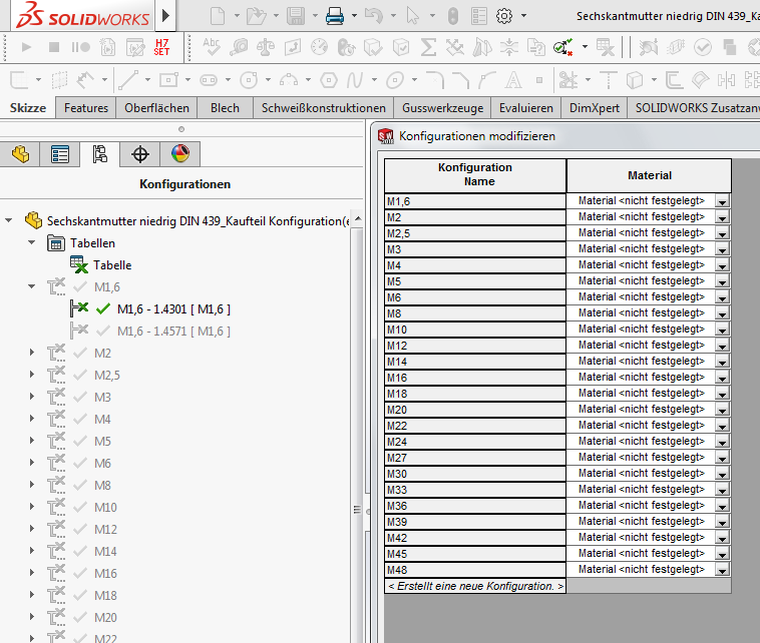This screenshot has width=760, height=643.
Task: Click the Sigma section properties icon
Action: click(428, 47)
